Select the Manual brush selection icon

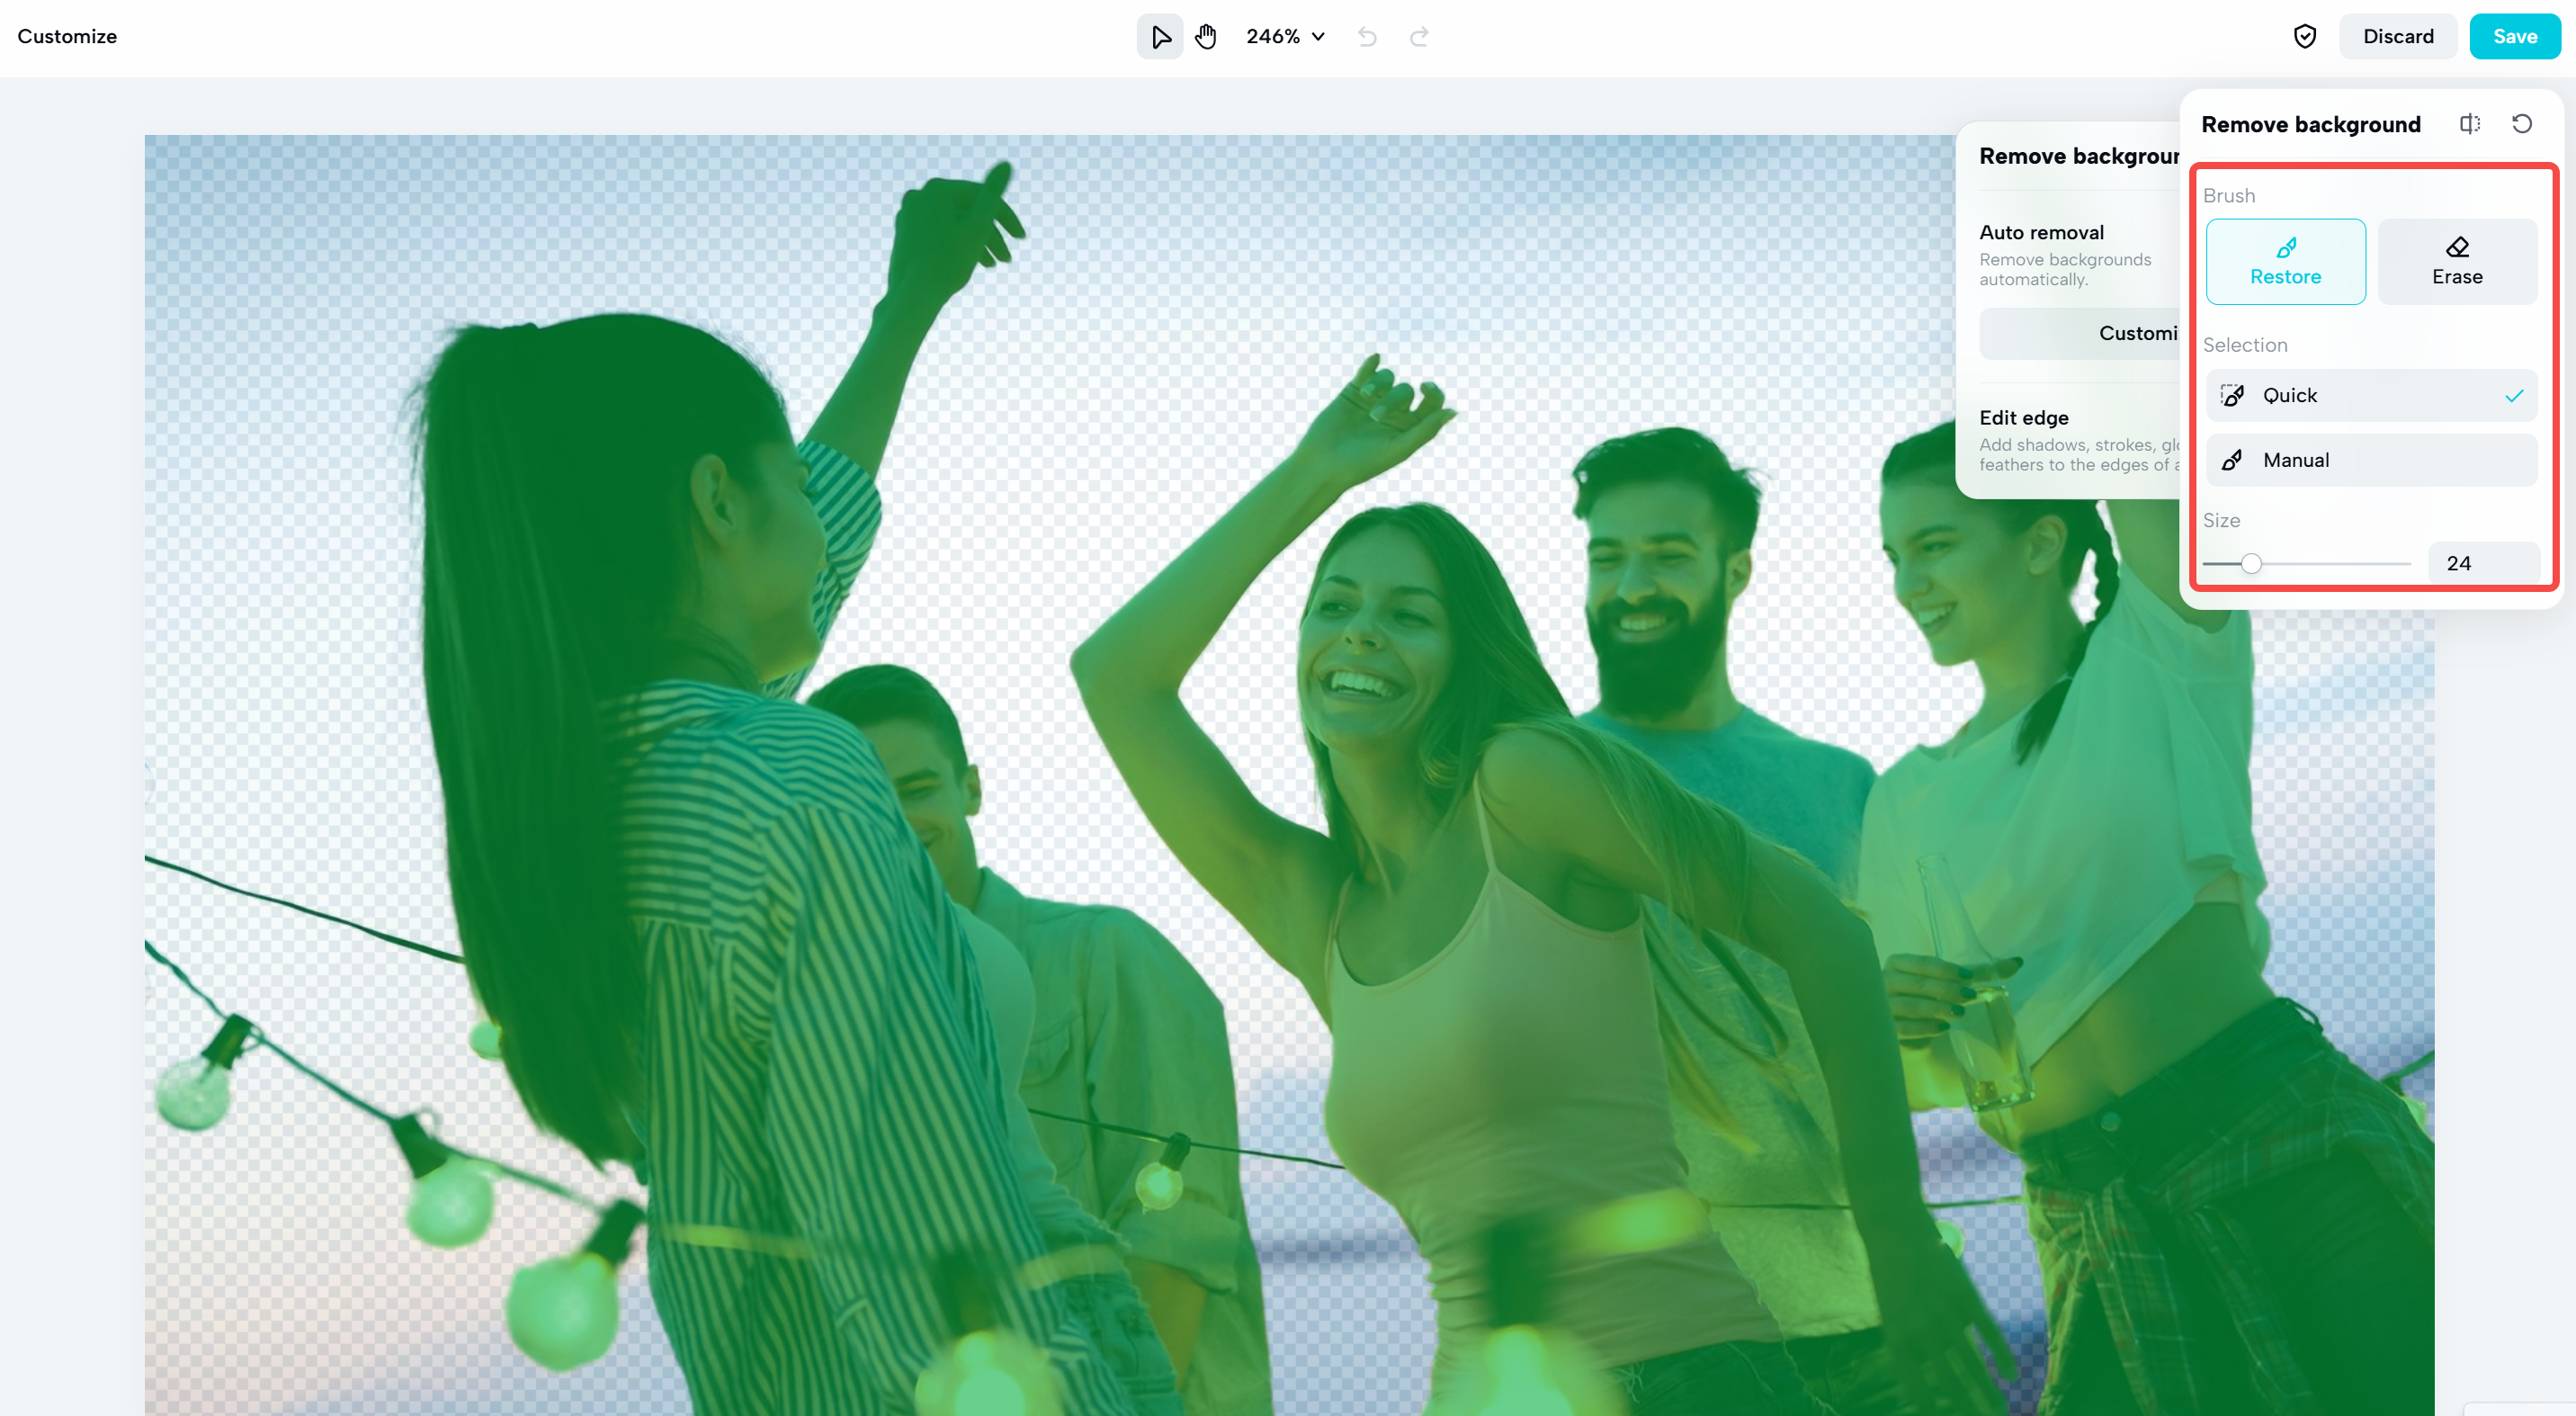click(x=2234, y=459)
